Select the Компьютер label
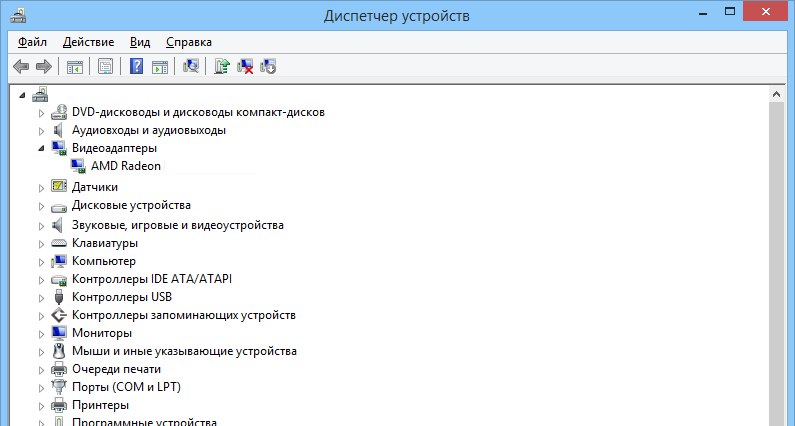This screenshot has width=795, height=426. click(x=104, y=261)
